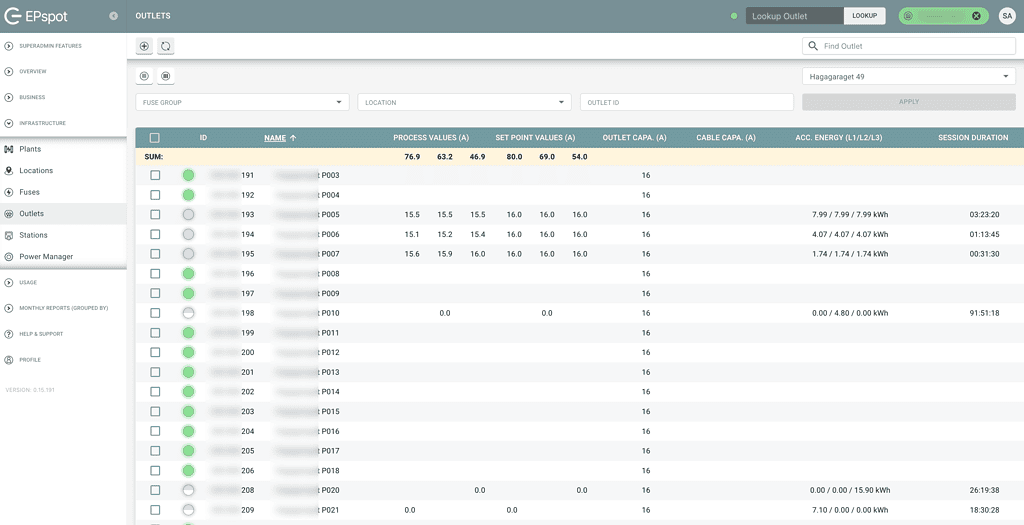The width and height of the screenshot is (1024, 525).
Task: Check the box for outlet 192 P004
Action: pos(155,195)
